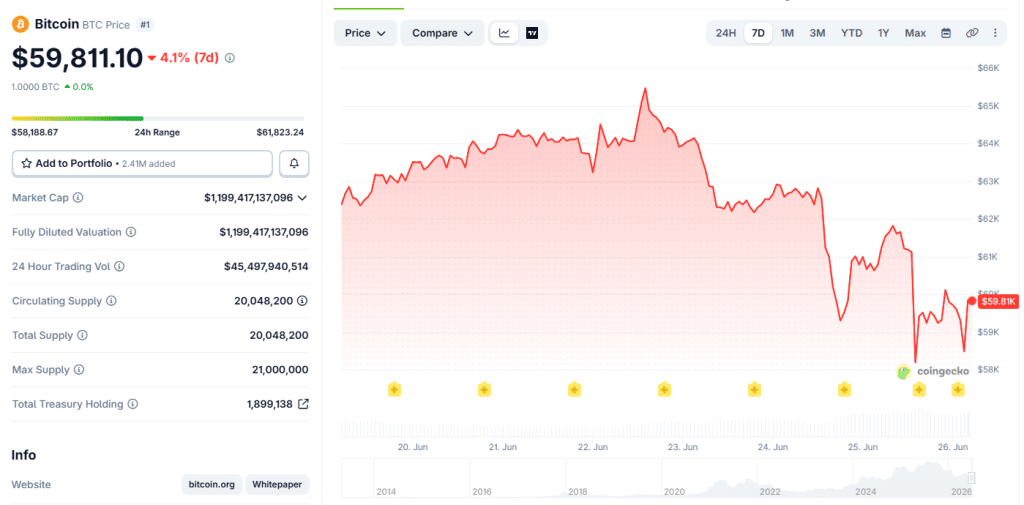Open Total Treasury Holding info icon

tap(133, 404)
